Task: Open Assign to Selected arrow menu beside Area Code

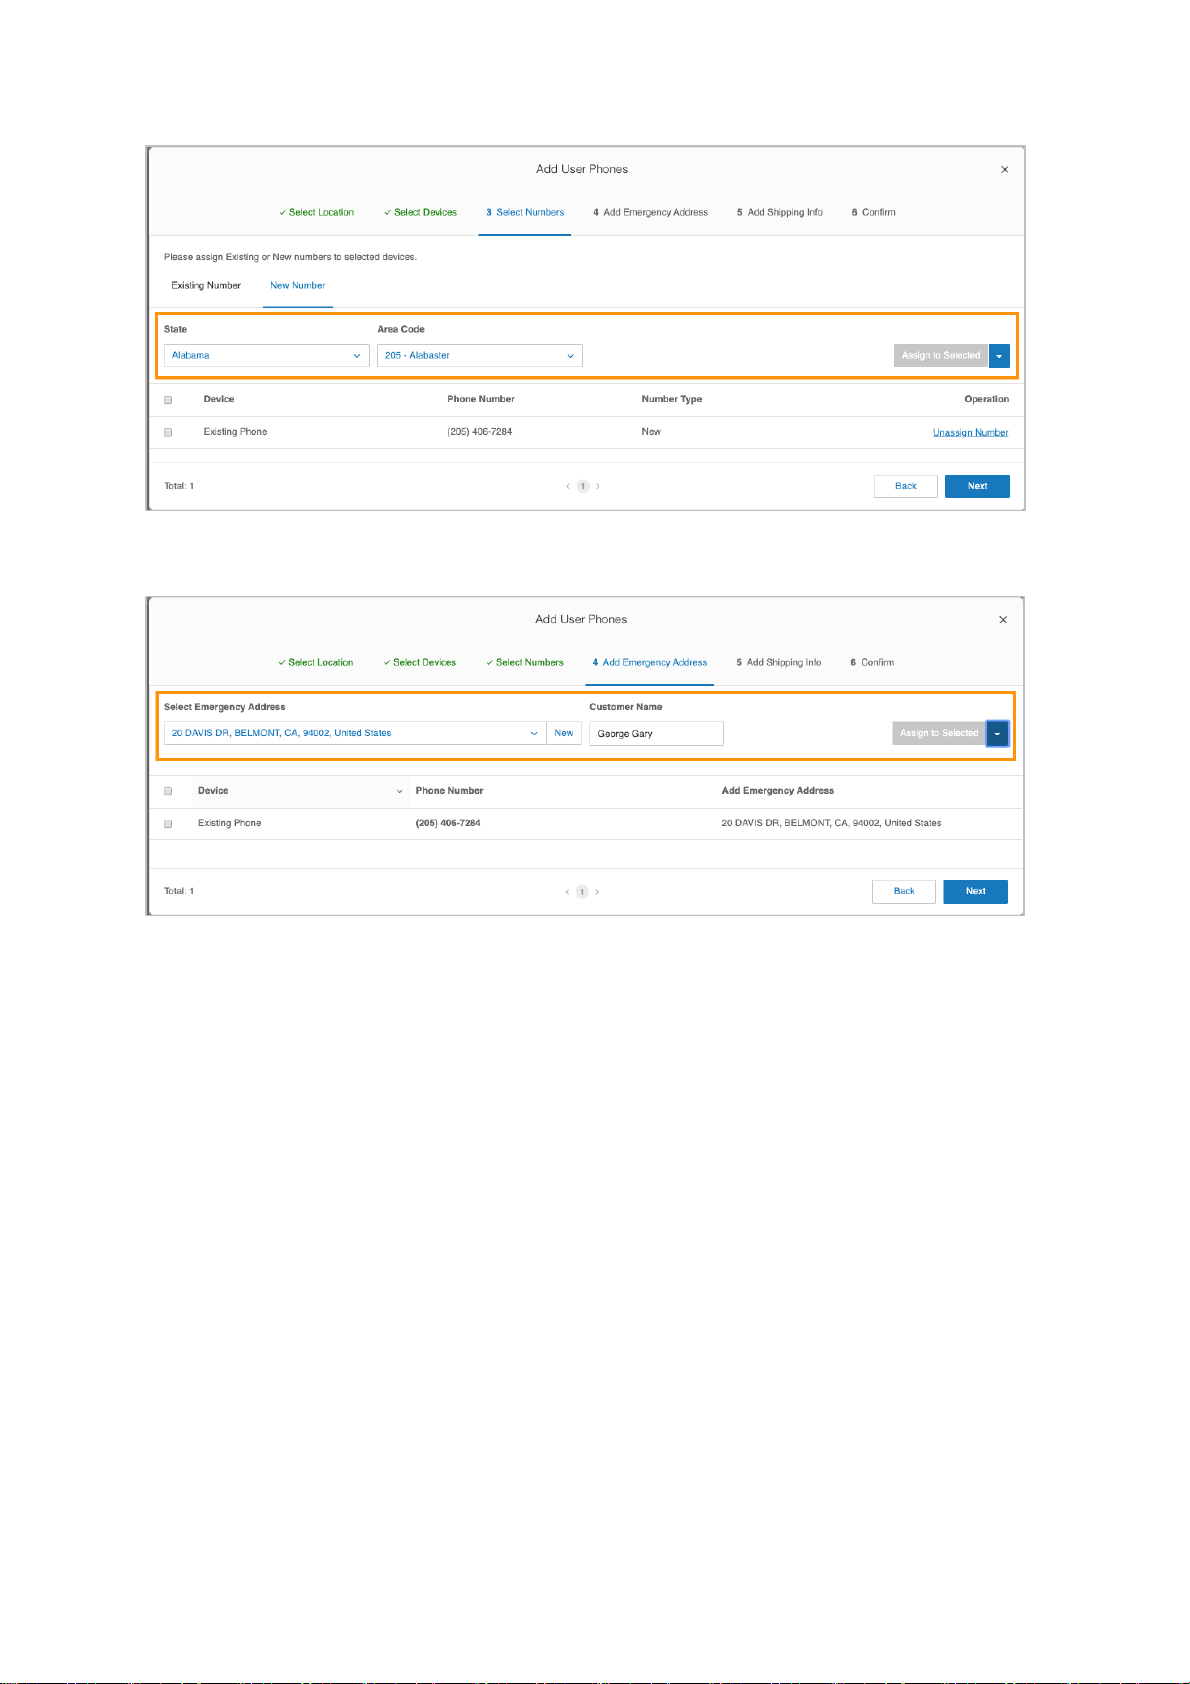Action: [999, 356]
